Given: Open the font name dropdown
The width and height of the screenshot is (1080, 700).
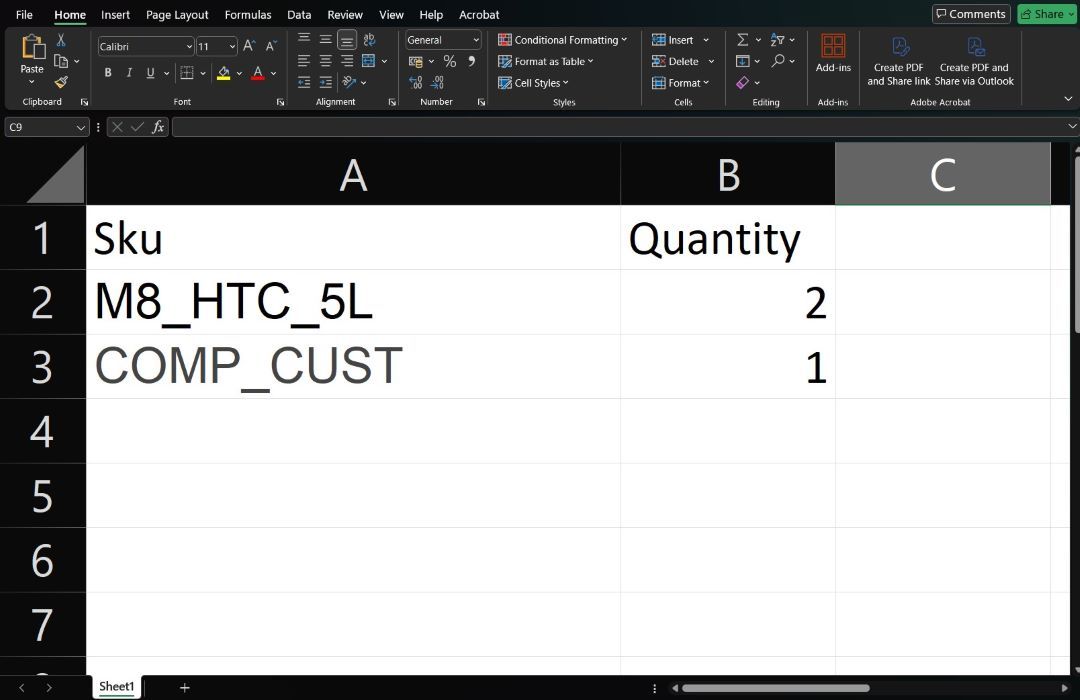Looking at the screenshot, I should tap(189, 46).
